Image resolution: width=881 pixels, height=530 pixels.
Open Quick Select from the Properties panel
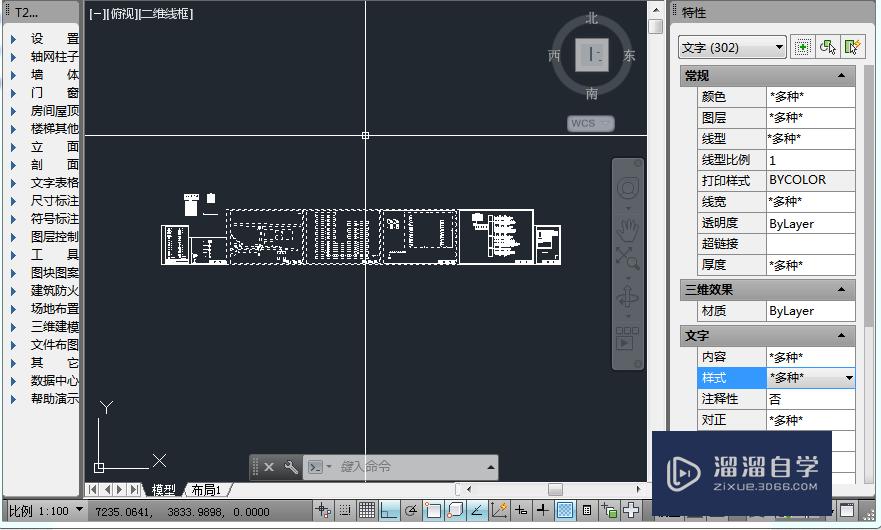pos(852,47)
